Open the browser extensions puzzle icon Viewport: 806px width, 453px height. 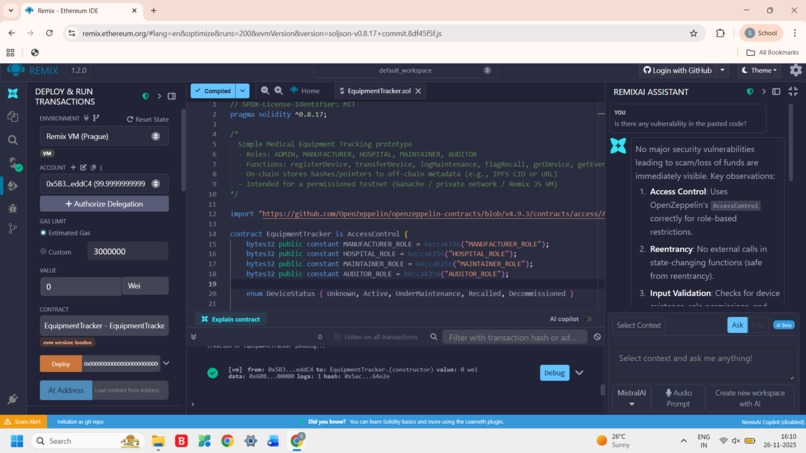(720, 33)
